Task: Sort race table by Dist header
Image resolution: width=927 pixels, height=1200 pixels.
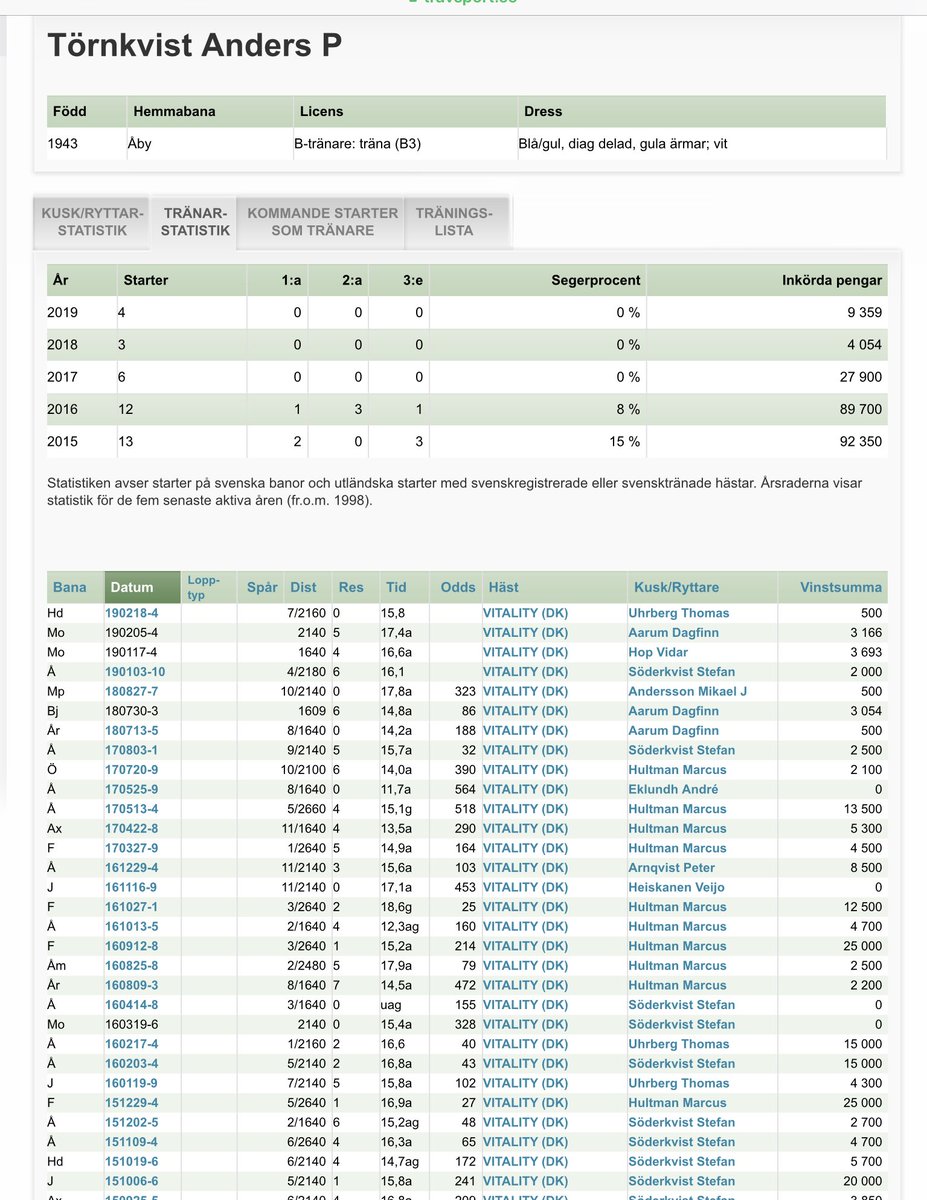Action: tap(302, 587)
